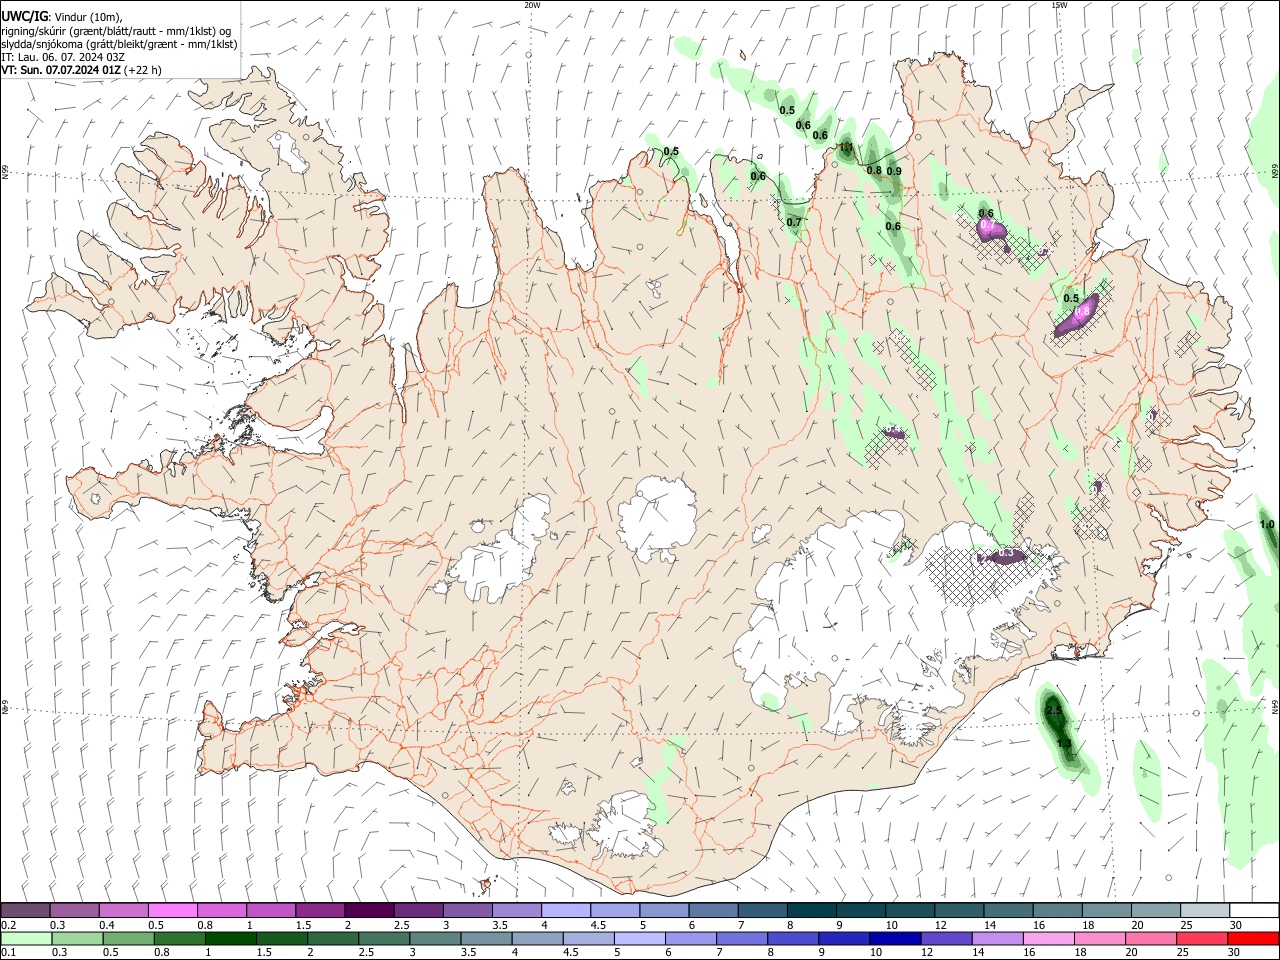
Task: Click the valid time line 'VT: Sun. 07.07.2024 01Z'
Action: tap(62, 70)
